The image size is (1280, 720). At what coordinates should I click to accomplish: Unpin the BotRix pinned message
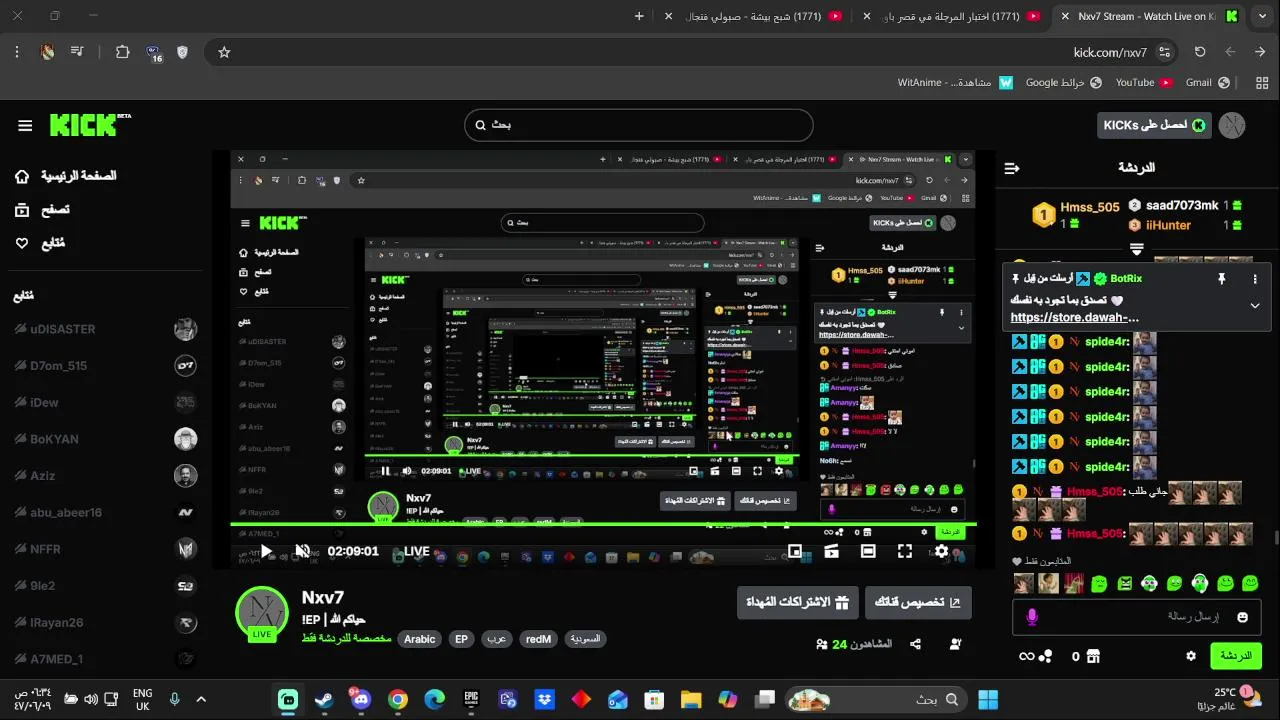pos(1221,279)
